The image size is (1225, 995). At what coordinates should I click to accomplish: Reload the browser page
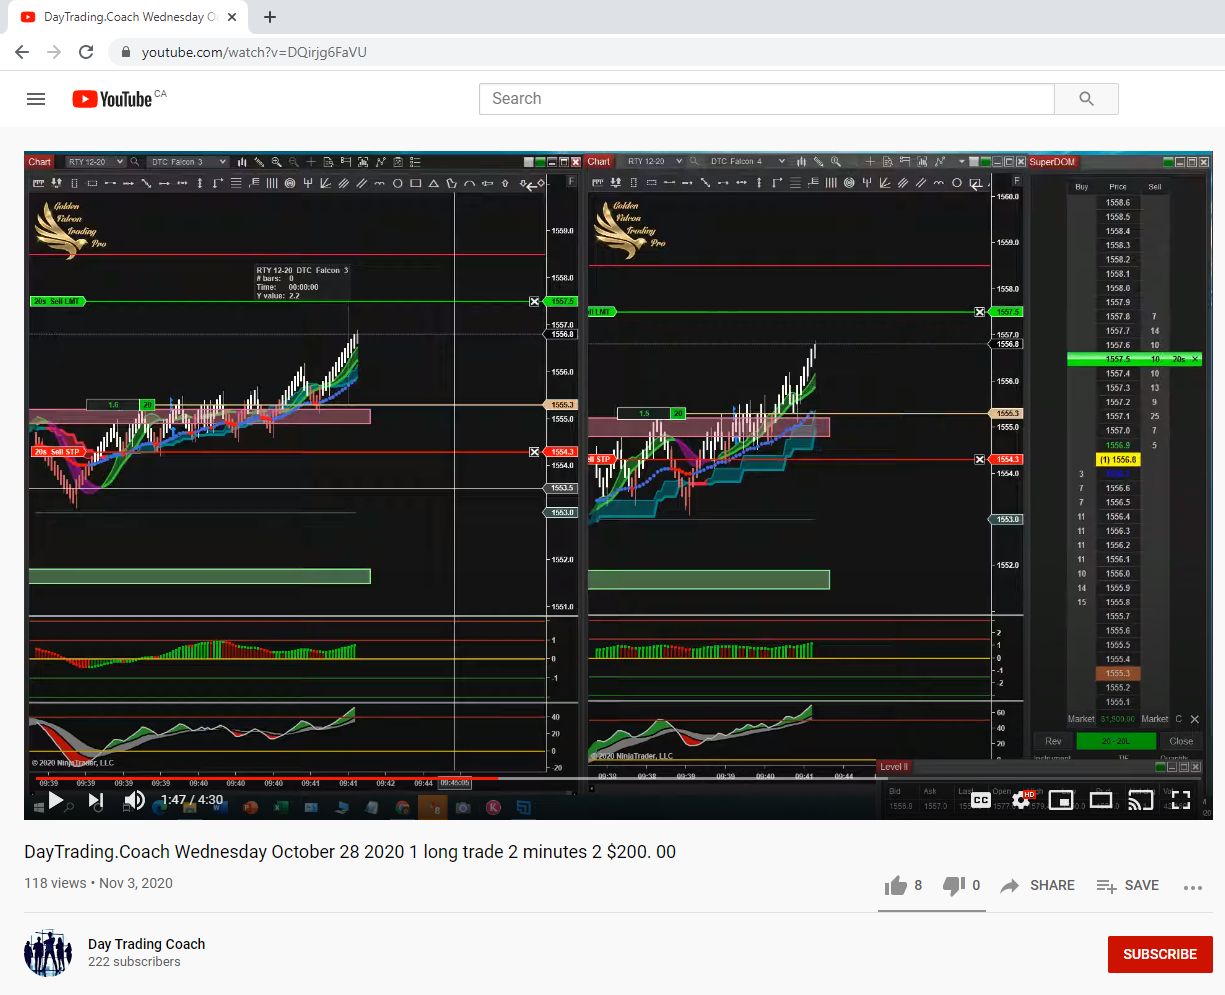click(x=86, y=52)
